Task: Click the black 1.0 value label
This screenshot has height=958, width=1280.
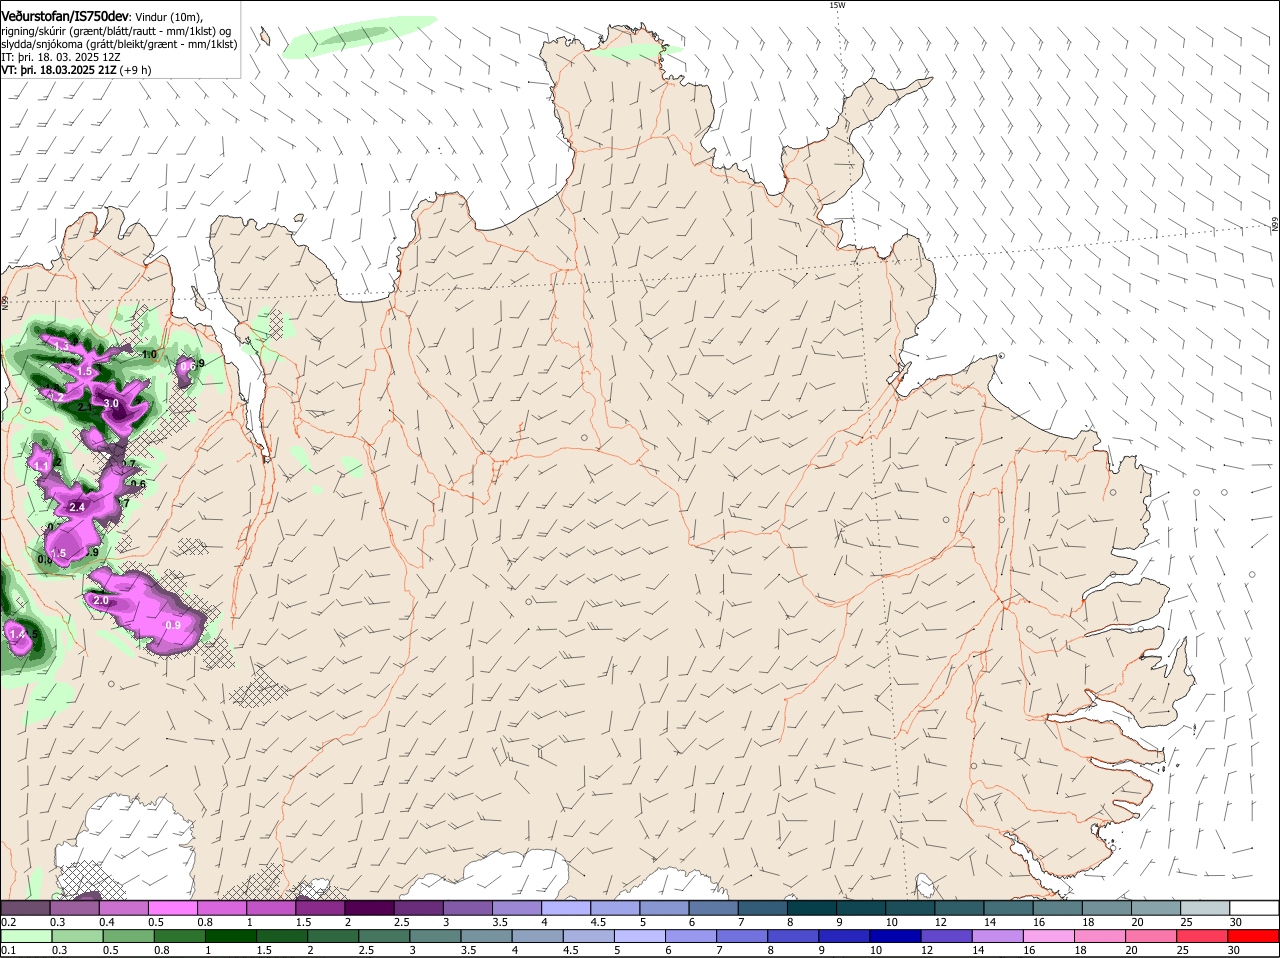Action: (x=150, y=354)
